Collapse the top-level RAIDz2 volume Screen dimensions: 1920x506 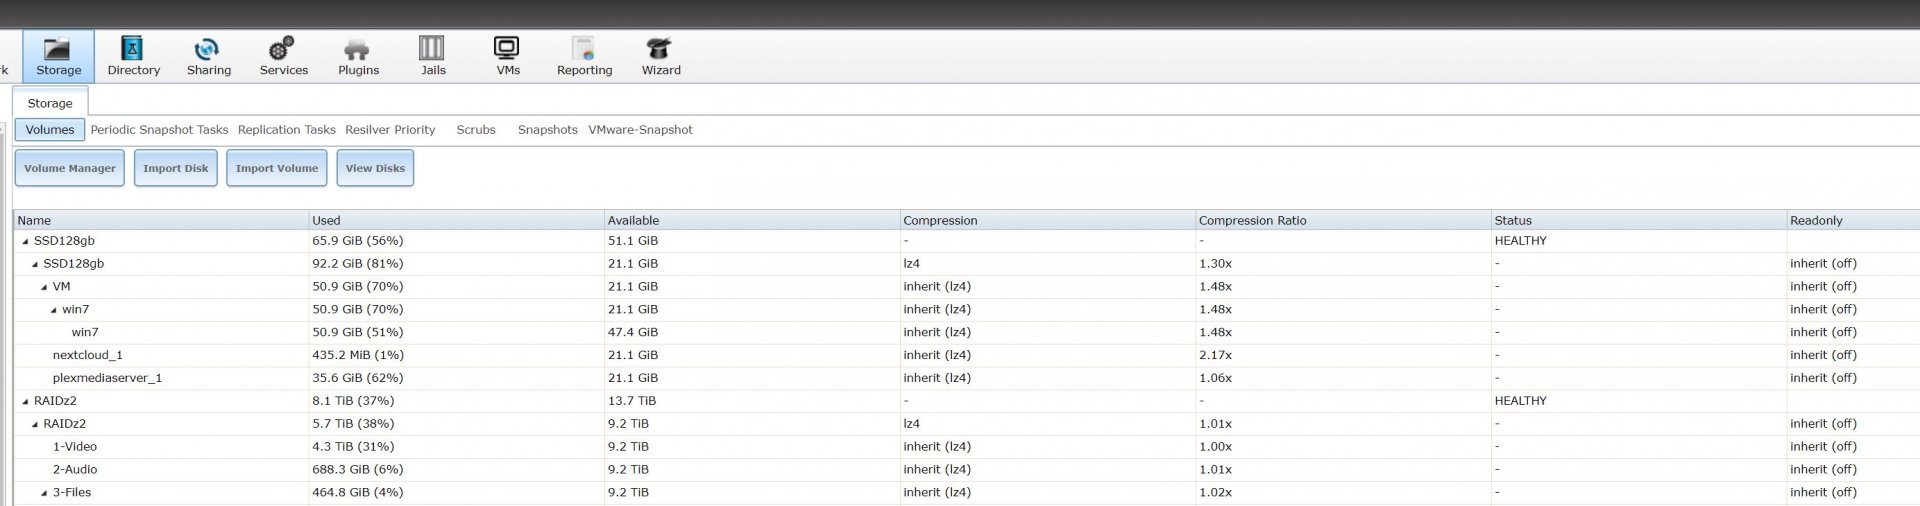coord(26,401)
